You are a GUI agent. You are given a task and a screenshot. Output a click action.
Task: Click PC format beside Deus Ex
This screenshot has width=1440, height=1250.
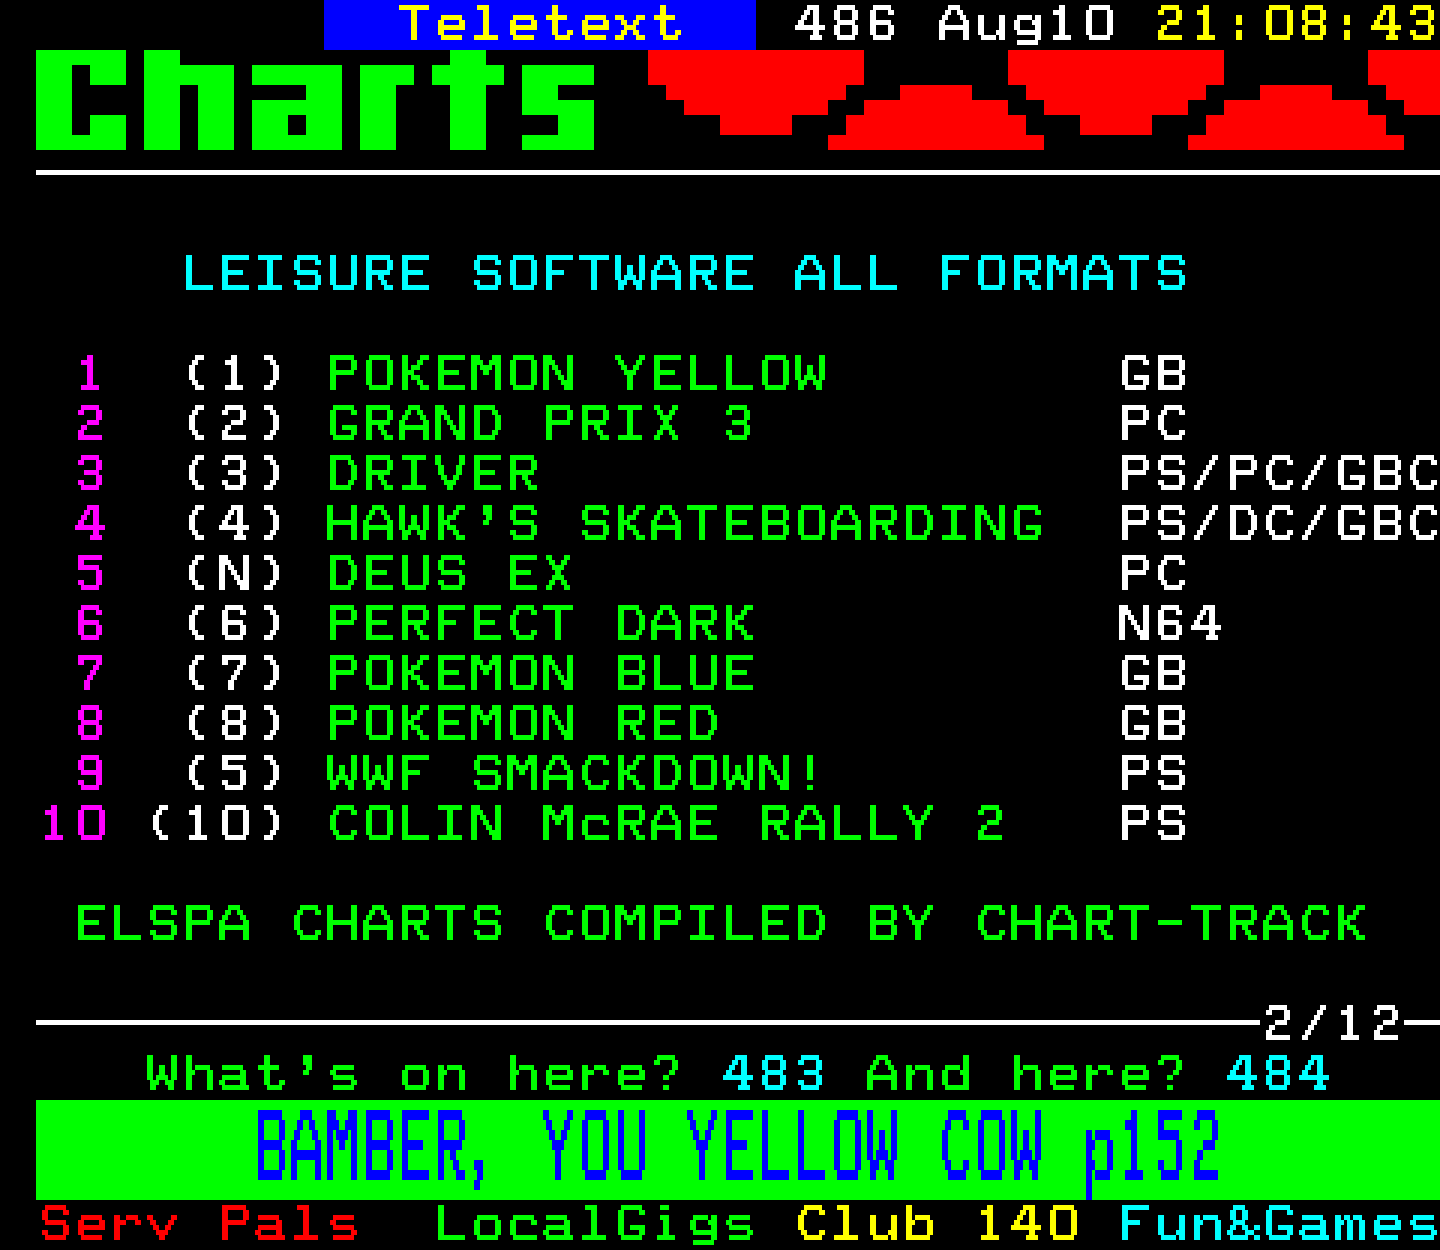click(x=1153, y=574)
